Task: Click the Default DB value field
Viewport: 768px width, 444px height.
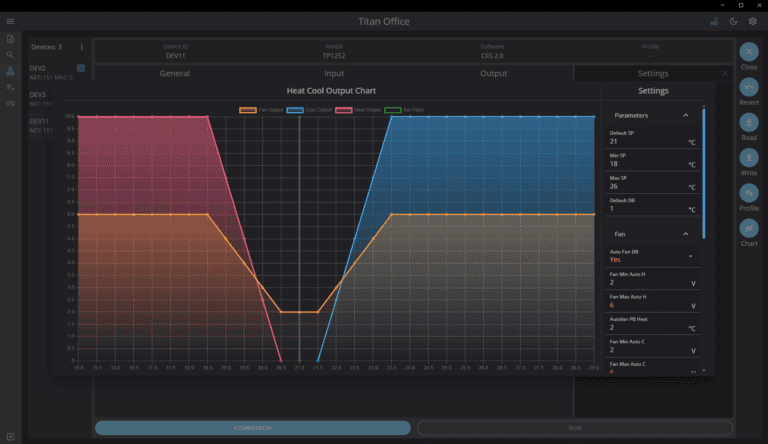Action: tap(652, 205)
